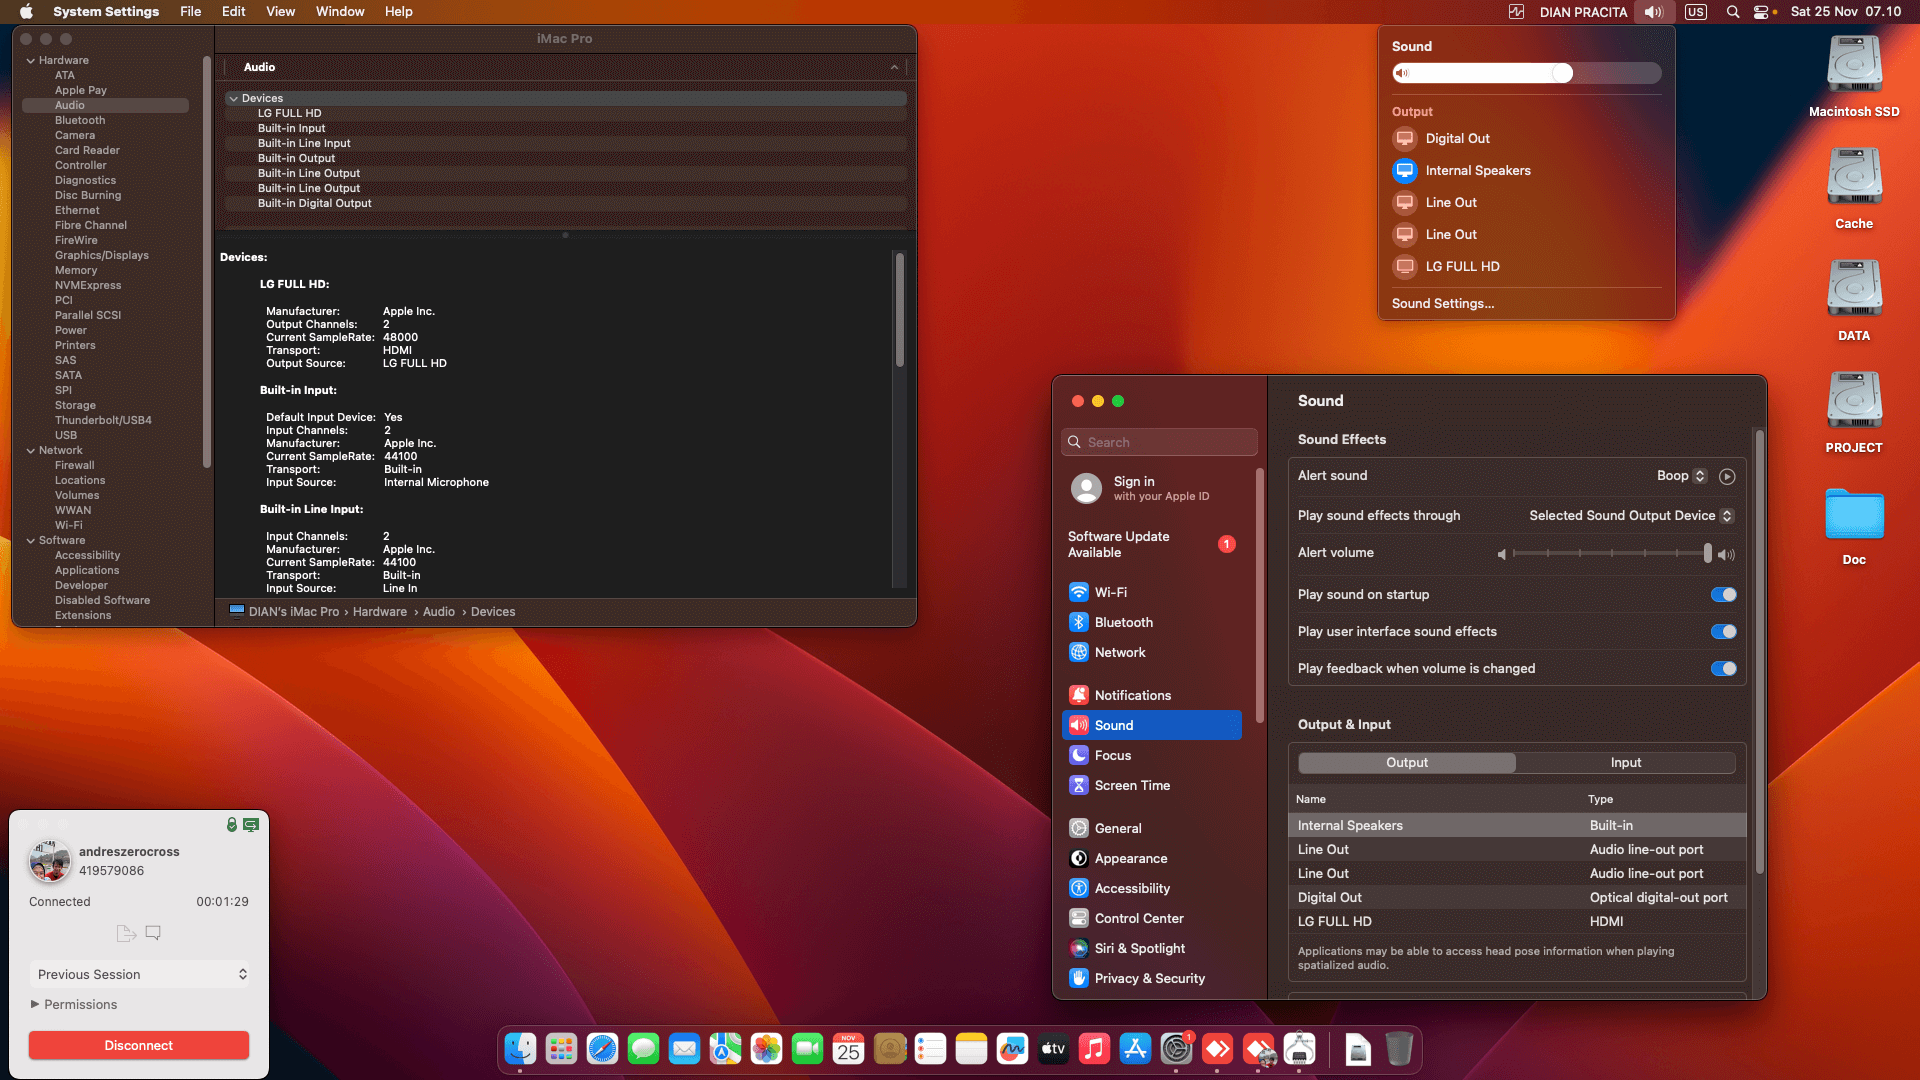The height and width of the screenshot is (1080, 1920).
Task: Open Launchpad in the Dock
Action: (x=561, y=1048)
